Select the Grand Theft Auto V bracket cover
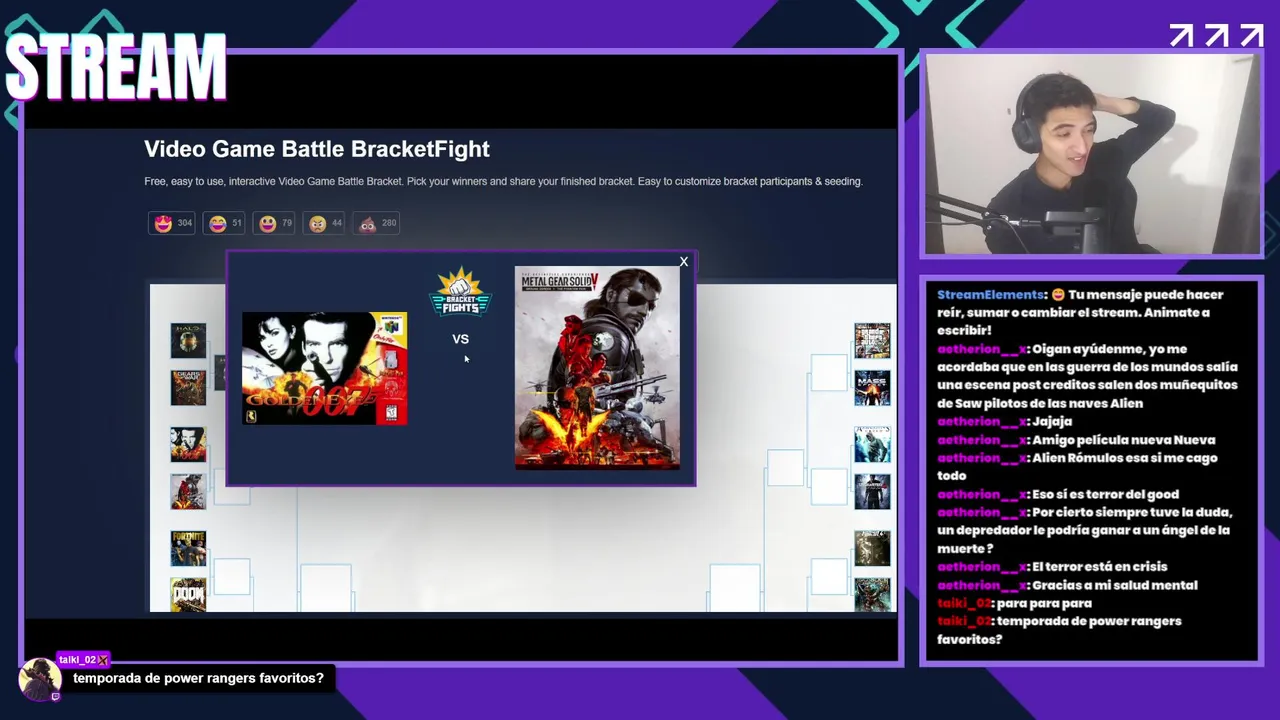The width and height of the screenshot is (1280, 720). 872,341
